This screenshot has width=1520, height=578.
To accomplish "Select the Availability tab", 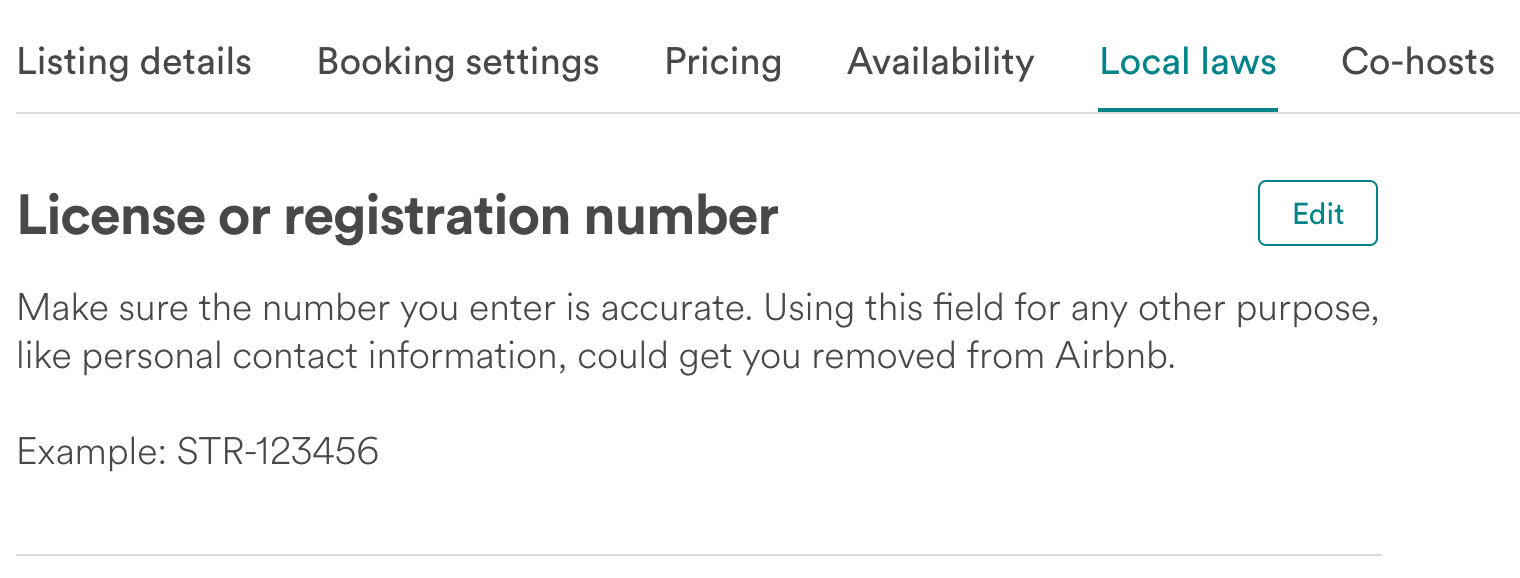I will (x=940, y=62).
